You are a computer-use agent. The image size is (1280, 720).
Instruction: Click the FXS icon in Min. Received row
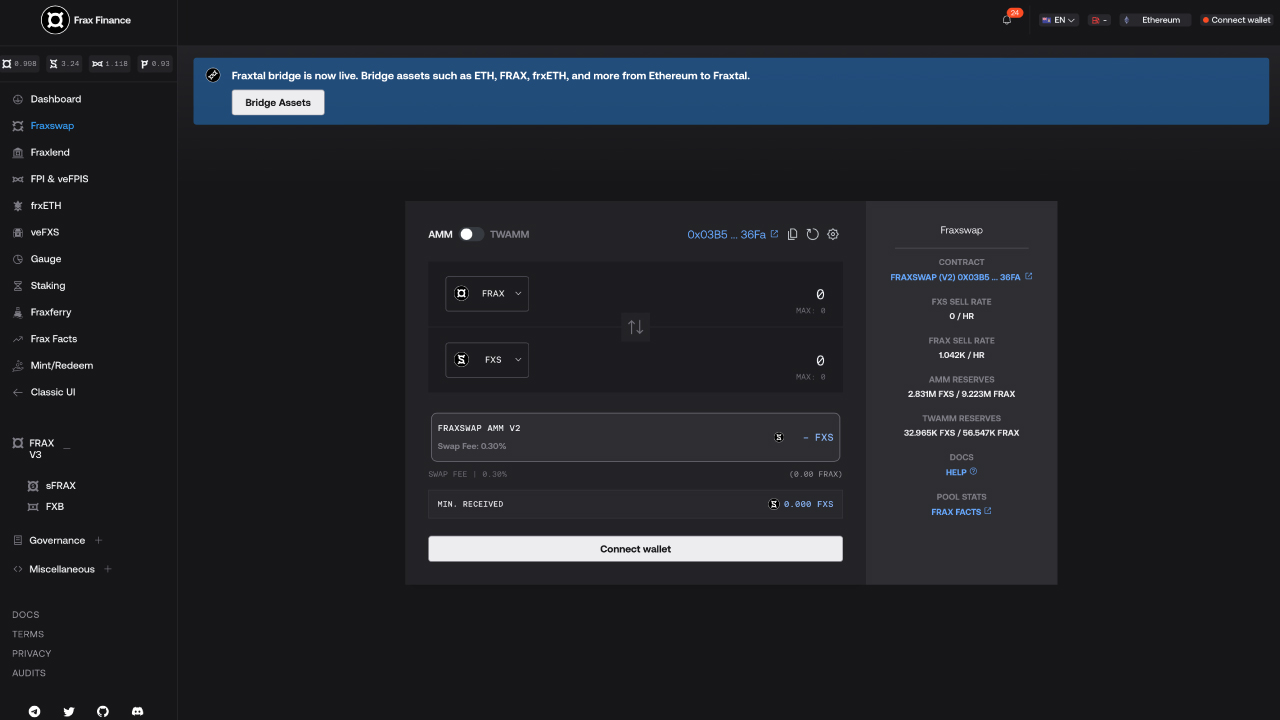(x=773, y=504)
